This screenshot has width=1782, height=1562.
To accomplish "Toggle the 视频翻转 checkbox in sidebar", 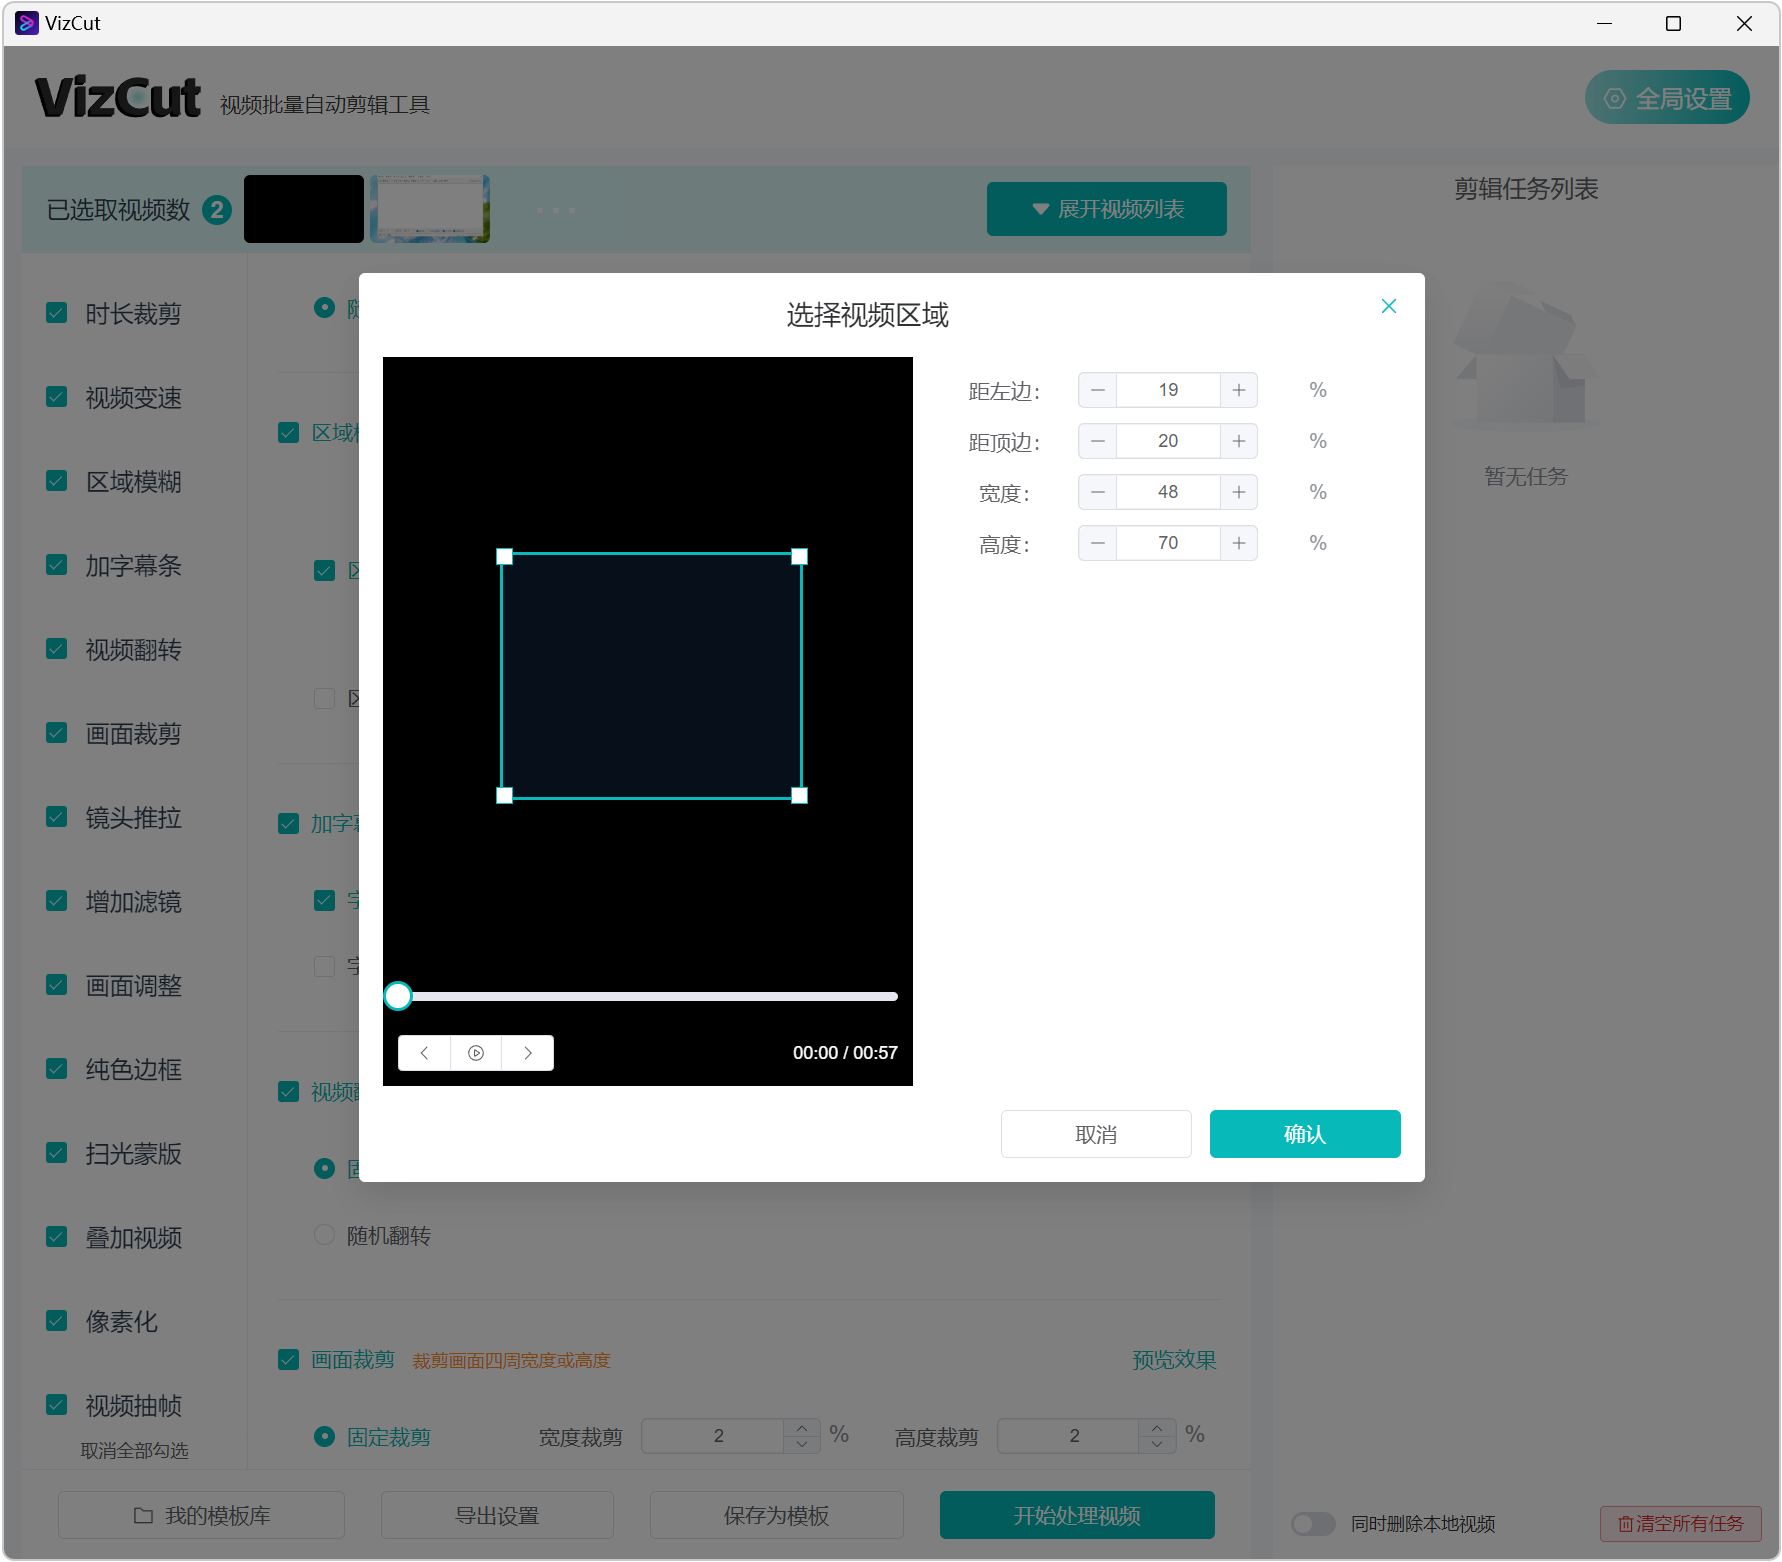I will 57,649.
